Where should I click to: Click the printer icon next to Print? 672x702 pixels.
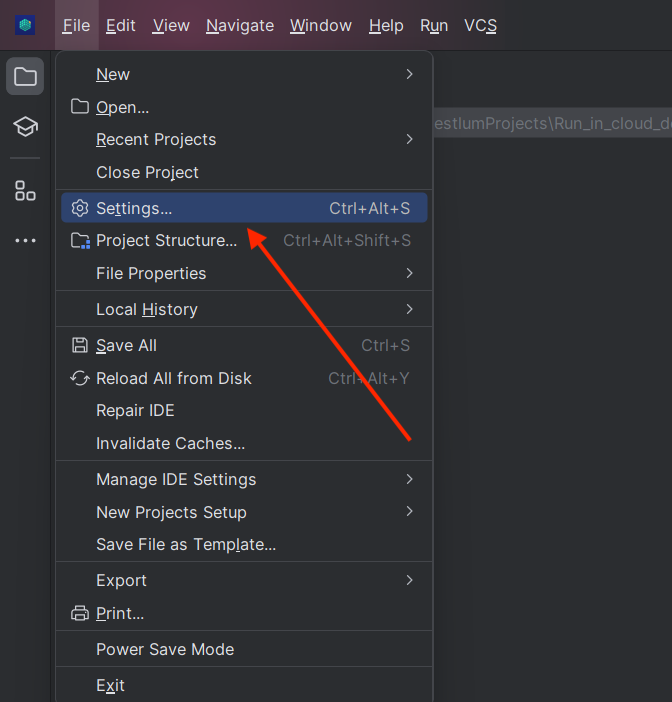(x=80, y=613)
